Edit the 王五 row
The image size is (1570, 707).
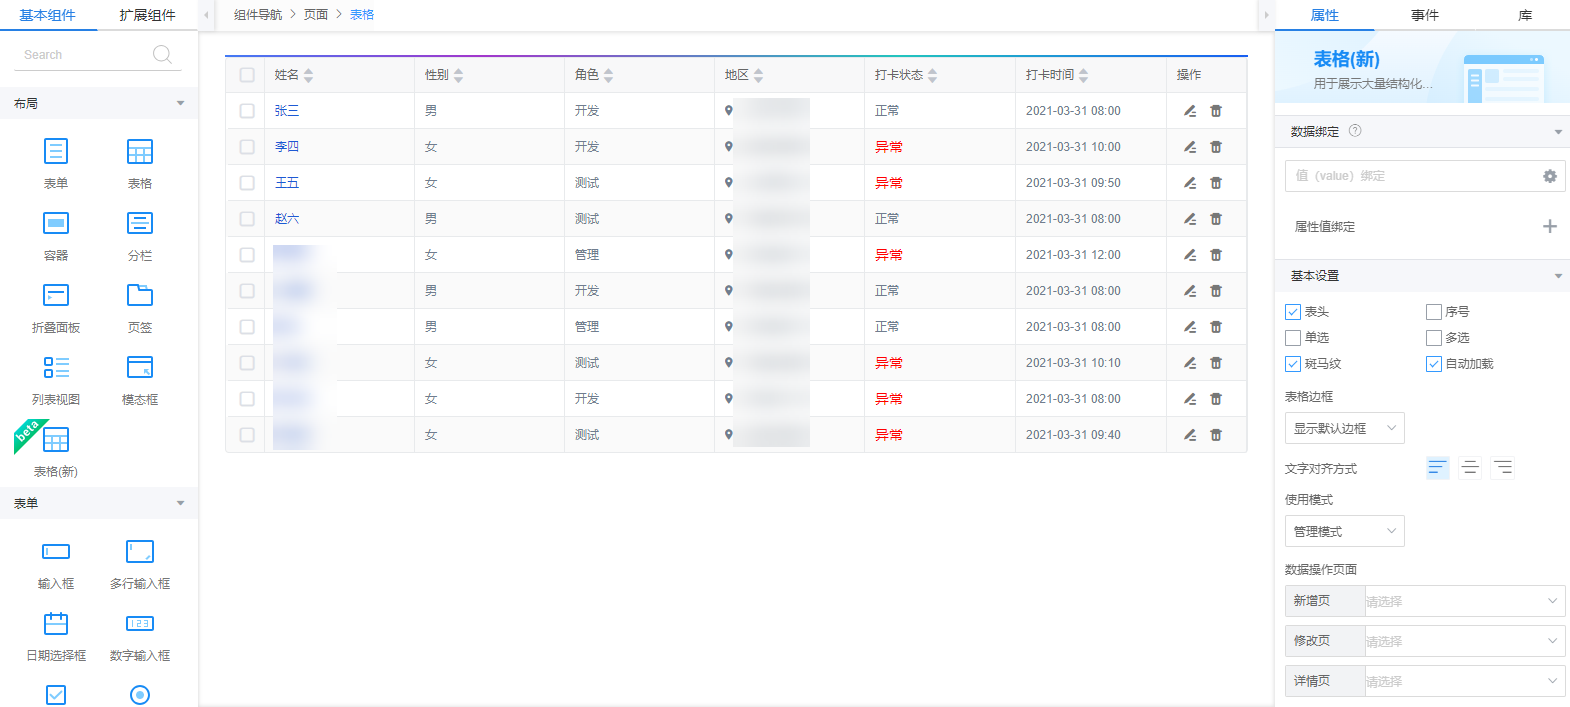click(1190, 183)
